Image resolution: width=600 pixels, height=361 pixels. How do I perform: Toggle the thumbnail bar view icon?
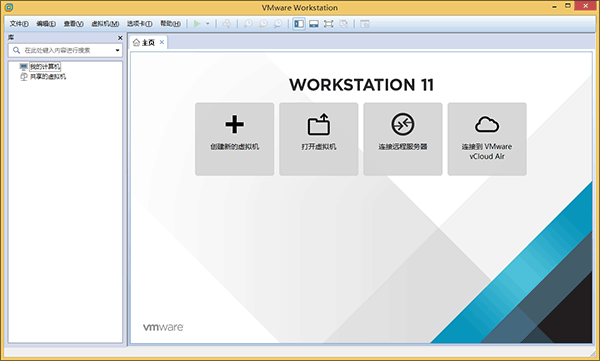click(314, 24)
